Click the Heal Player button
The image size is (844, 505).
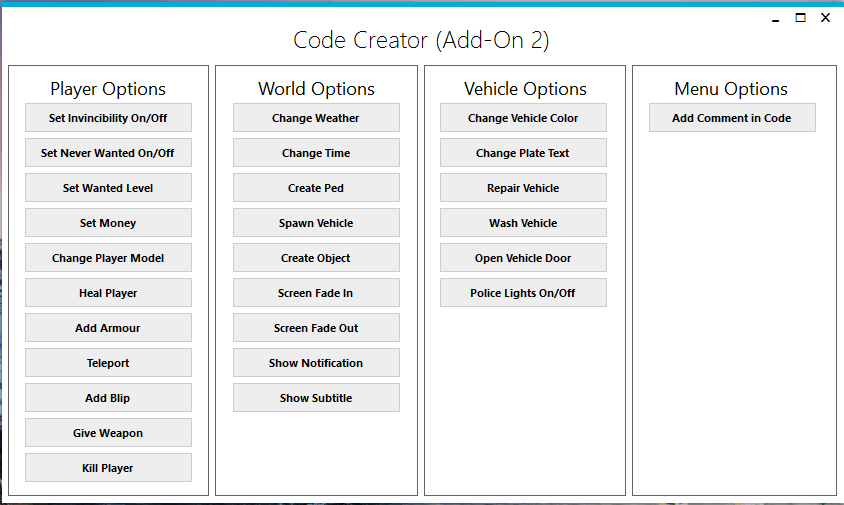pyautogui.click(x=108, y=293)
